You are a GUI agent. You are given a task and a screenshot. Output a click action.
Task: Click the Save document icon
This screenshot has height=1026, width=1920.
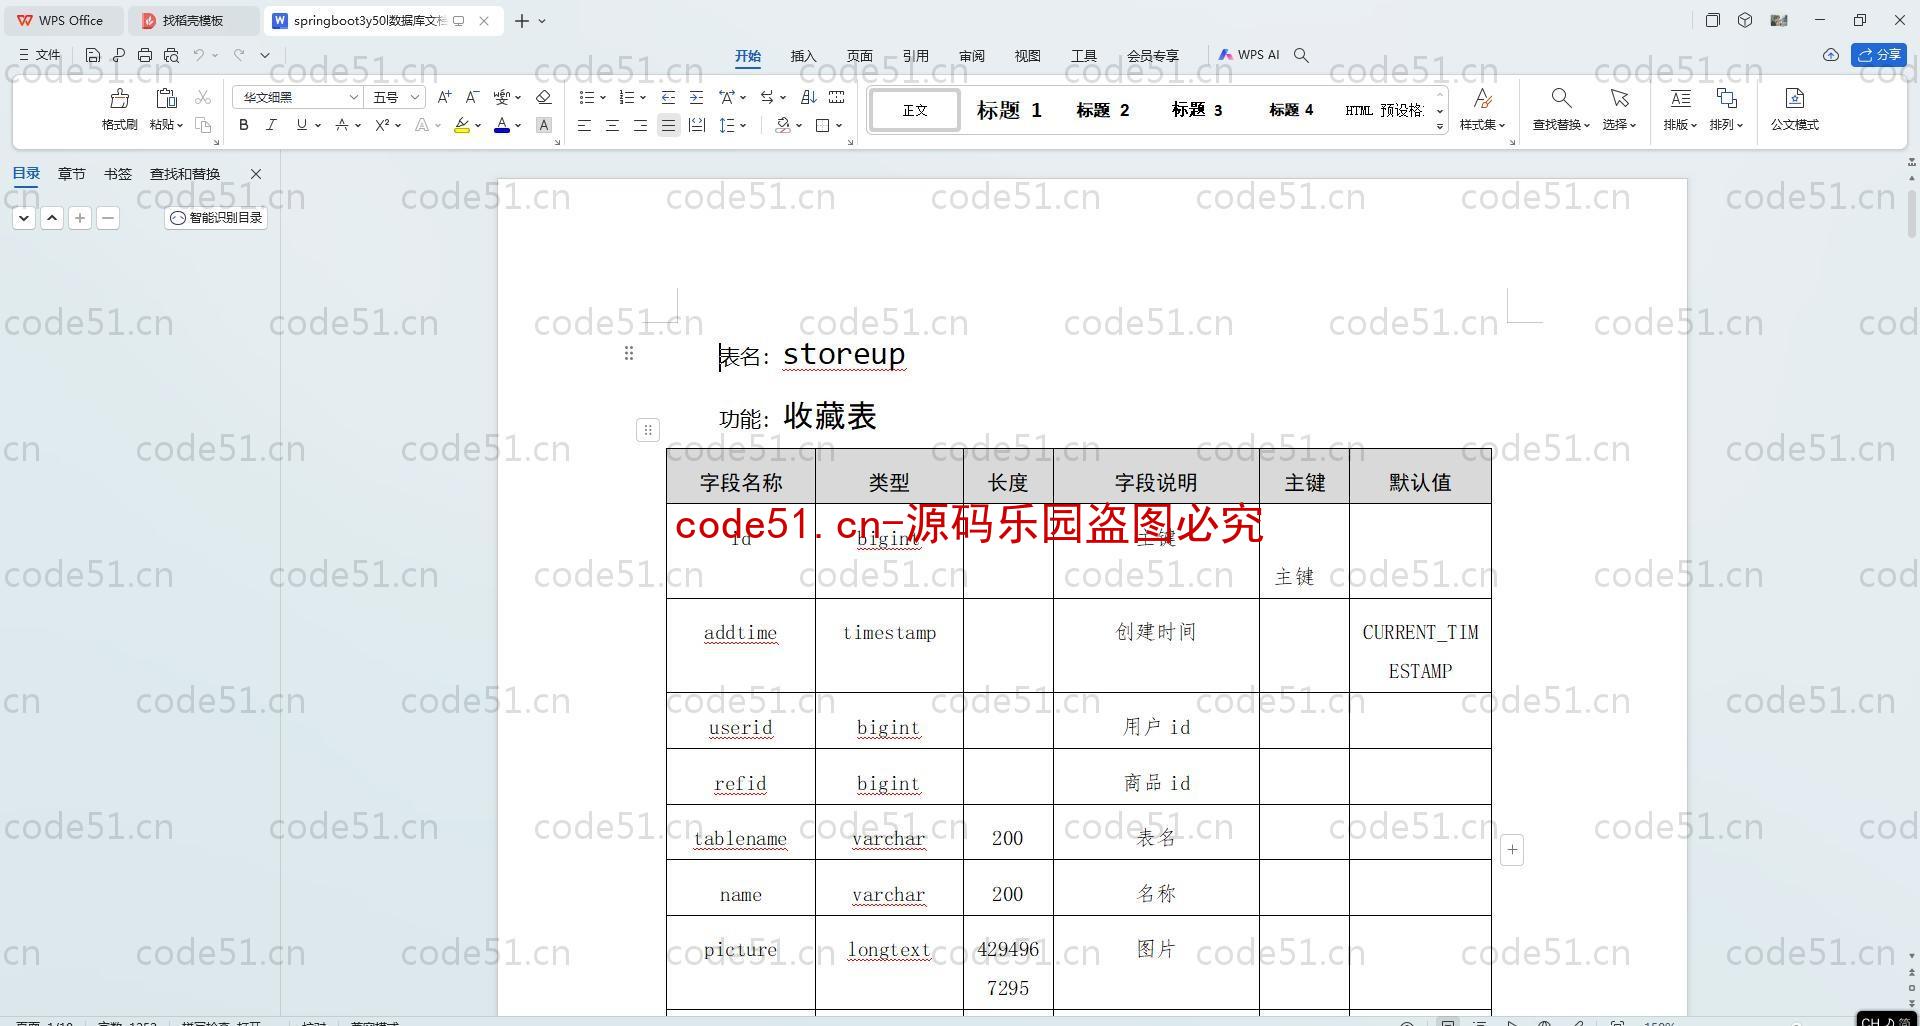93,55
